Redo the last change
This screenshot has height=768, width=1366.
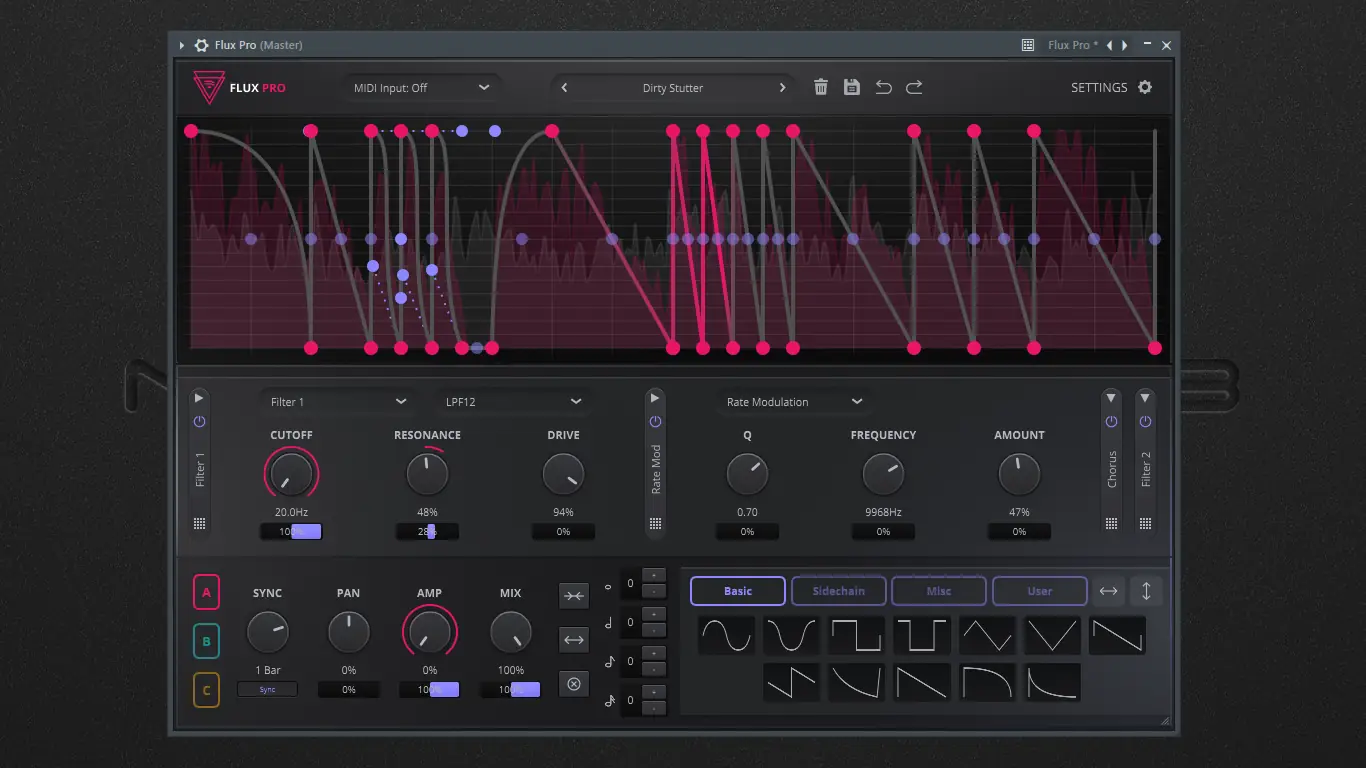coord(913,87)
